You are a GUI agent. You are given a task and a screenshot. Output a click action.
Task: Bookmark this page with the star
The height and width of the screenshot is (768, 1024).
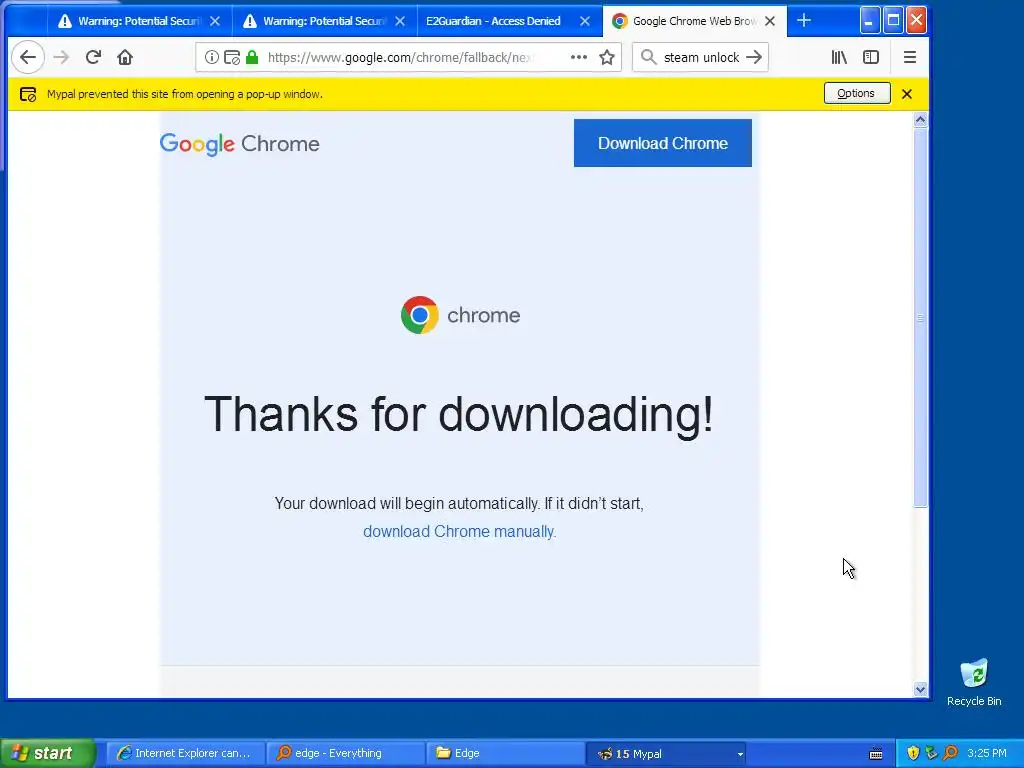(607, 57)
